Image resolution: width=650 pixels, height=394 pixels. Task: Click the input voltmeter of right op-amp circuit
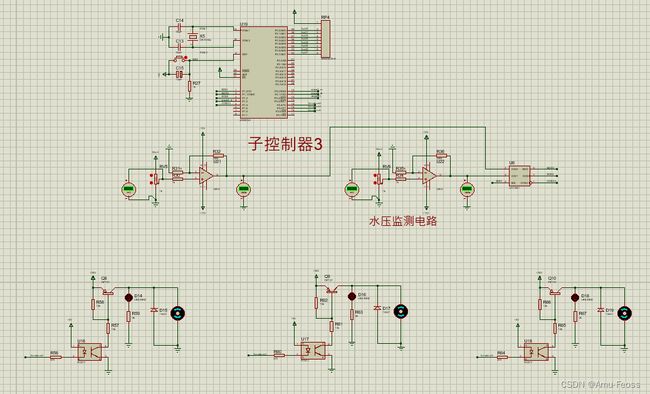[352, 190]
